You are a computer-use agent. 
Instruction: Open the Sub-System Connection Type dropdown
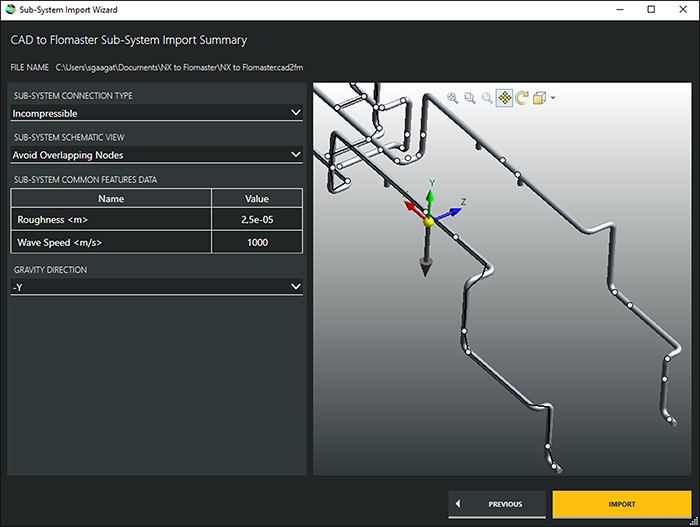tap(156, 113)
